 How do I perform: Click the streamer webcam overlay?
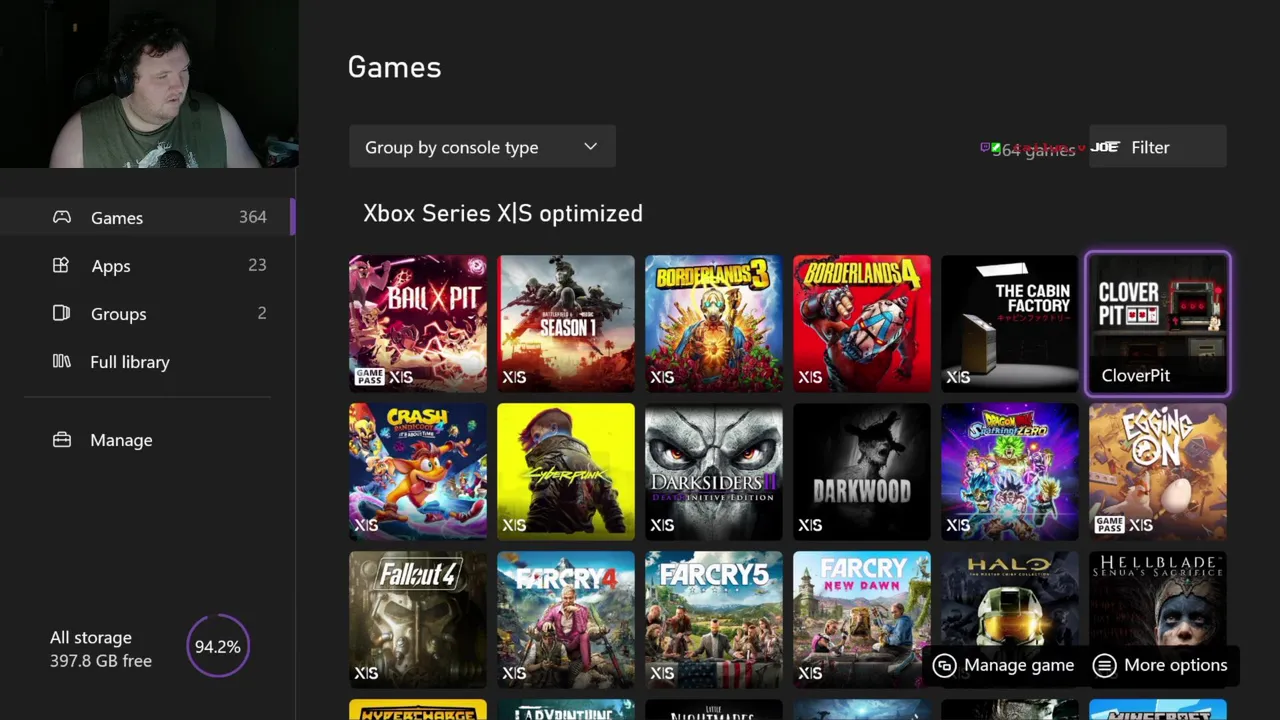[x=149, y=84]
